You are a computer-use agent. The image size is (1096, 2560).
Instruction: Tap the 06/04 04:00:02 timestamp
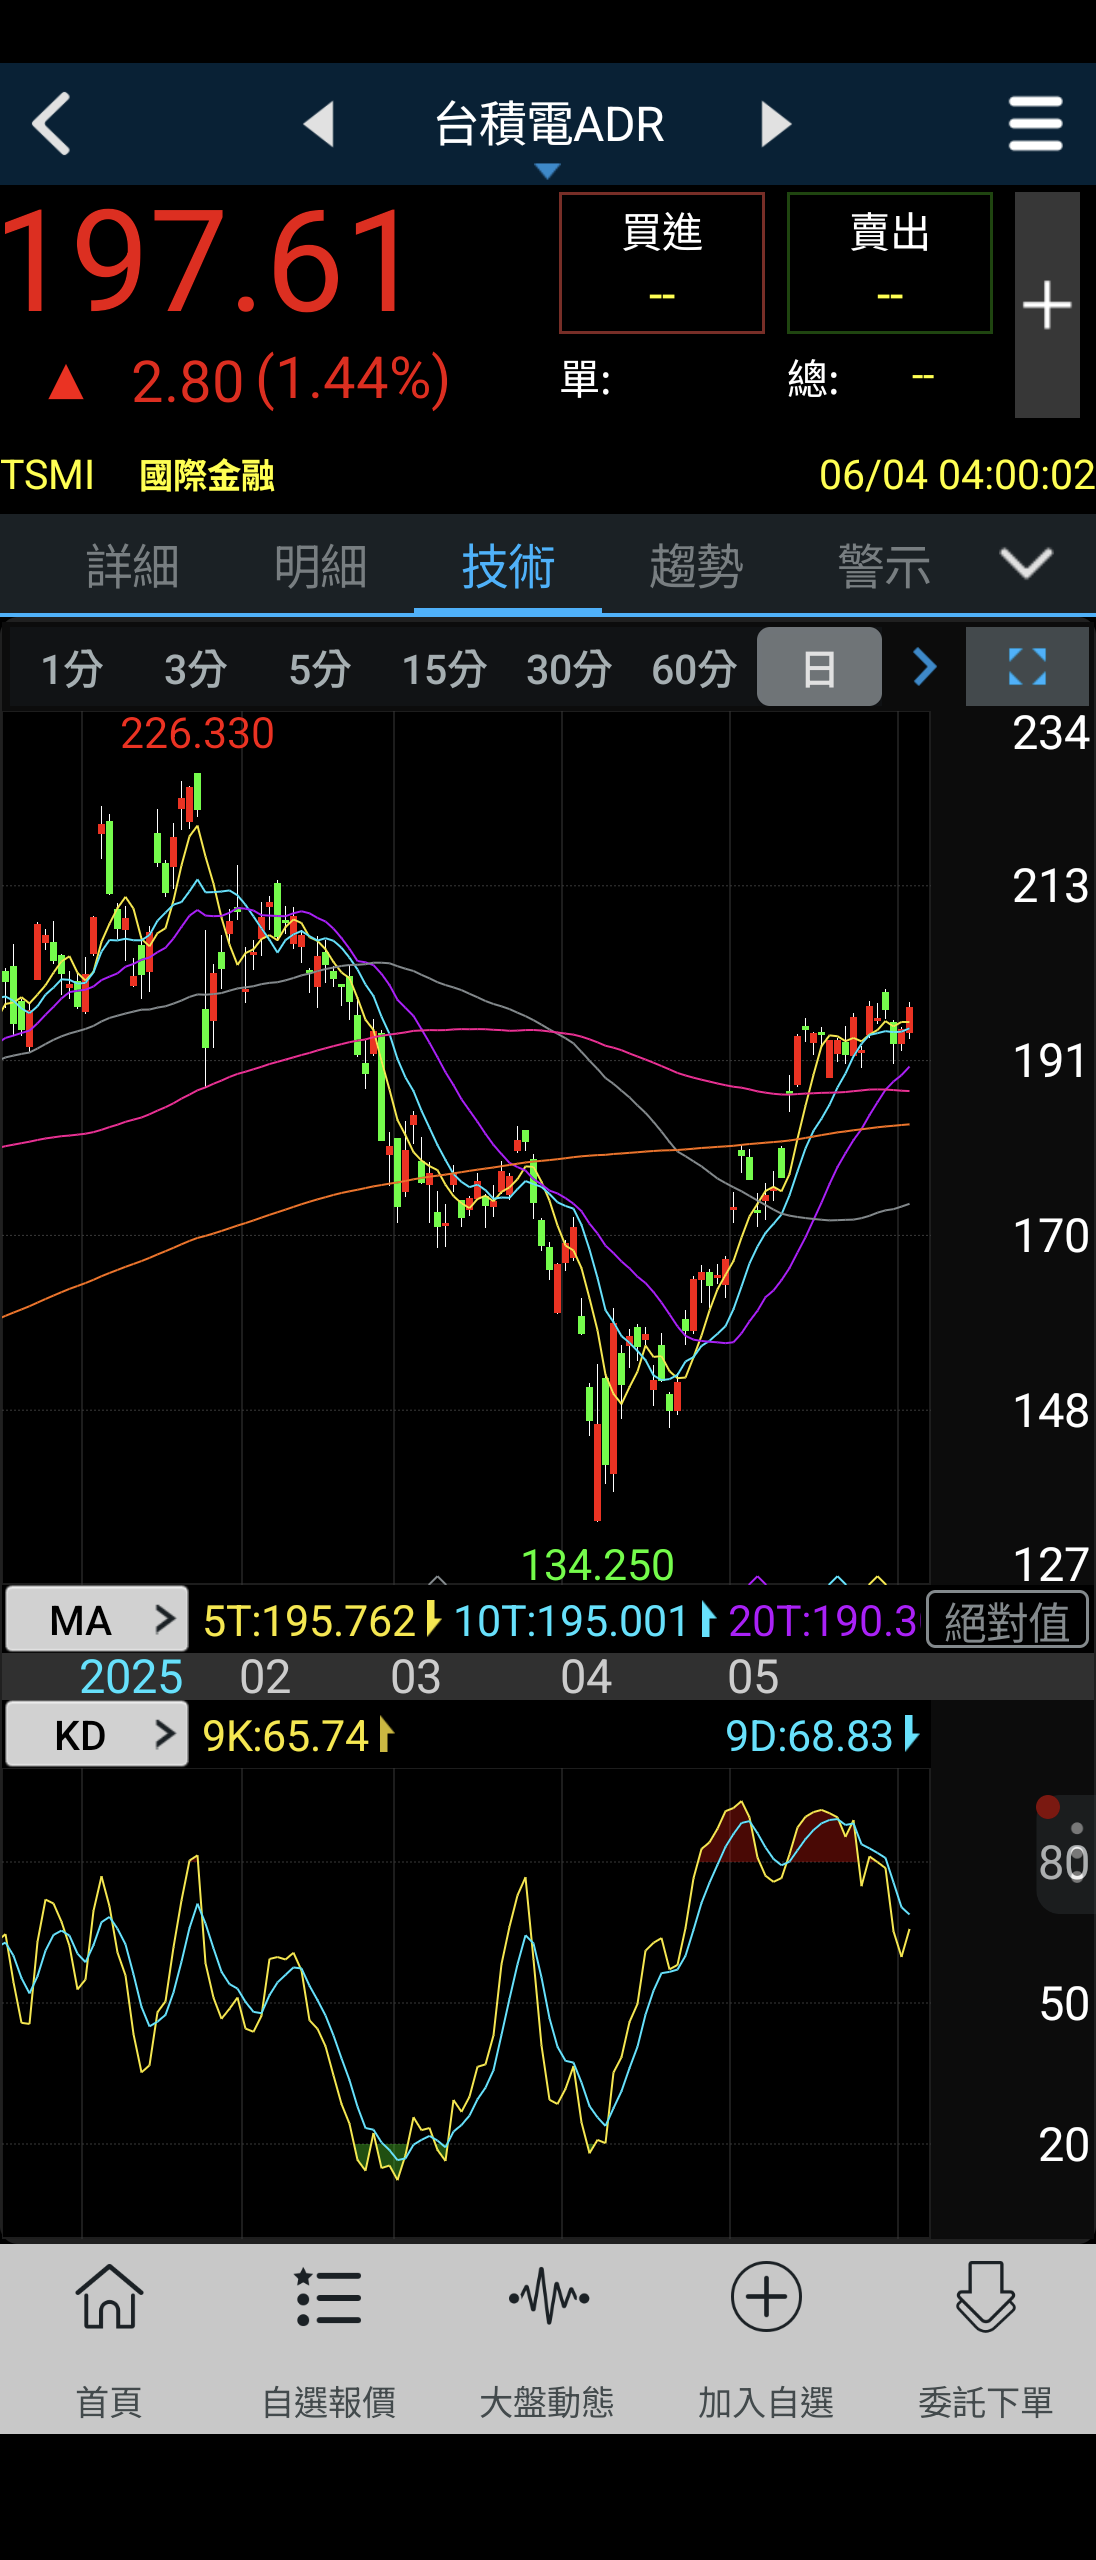957,475
